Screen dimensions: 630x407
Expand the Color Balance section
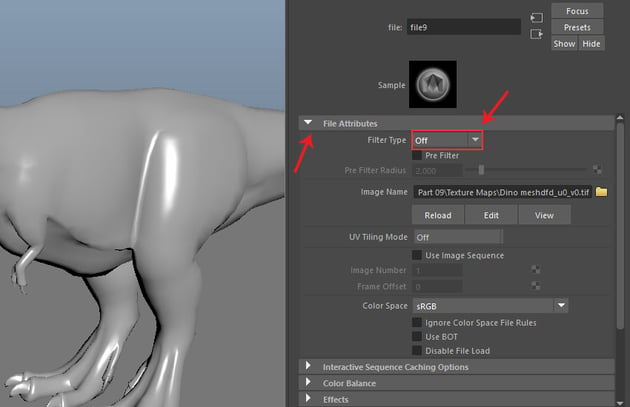click(308, 382)
